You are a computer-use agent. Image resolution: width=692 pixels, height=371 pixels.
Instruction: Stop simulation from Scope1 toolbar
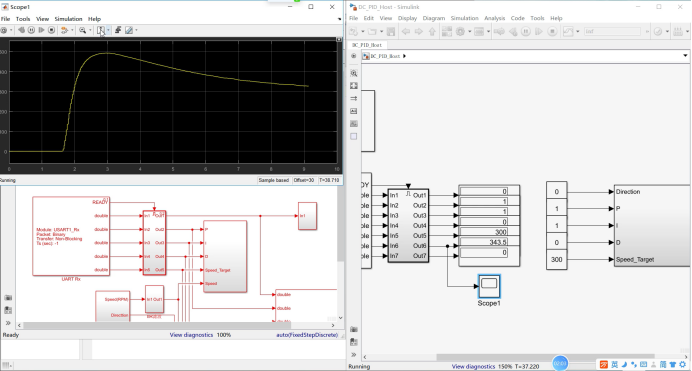click(x=52, y=30)
